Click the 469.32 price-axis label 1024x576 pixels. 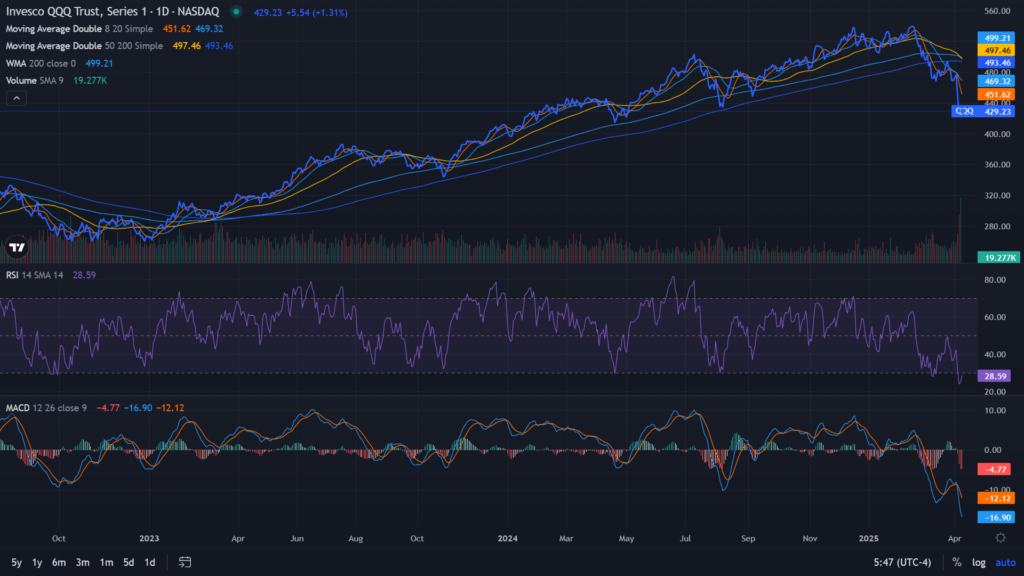tap(997, 81)
